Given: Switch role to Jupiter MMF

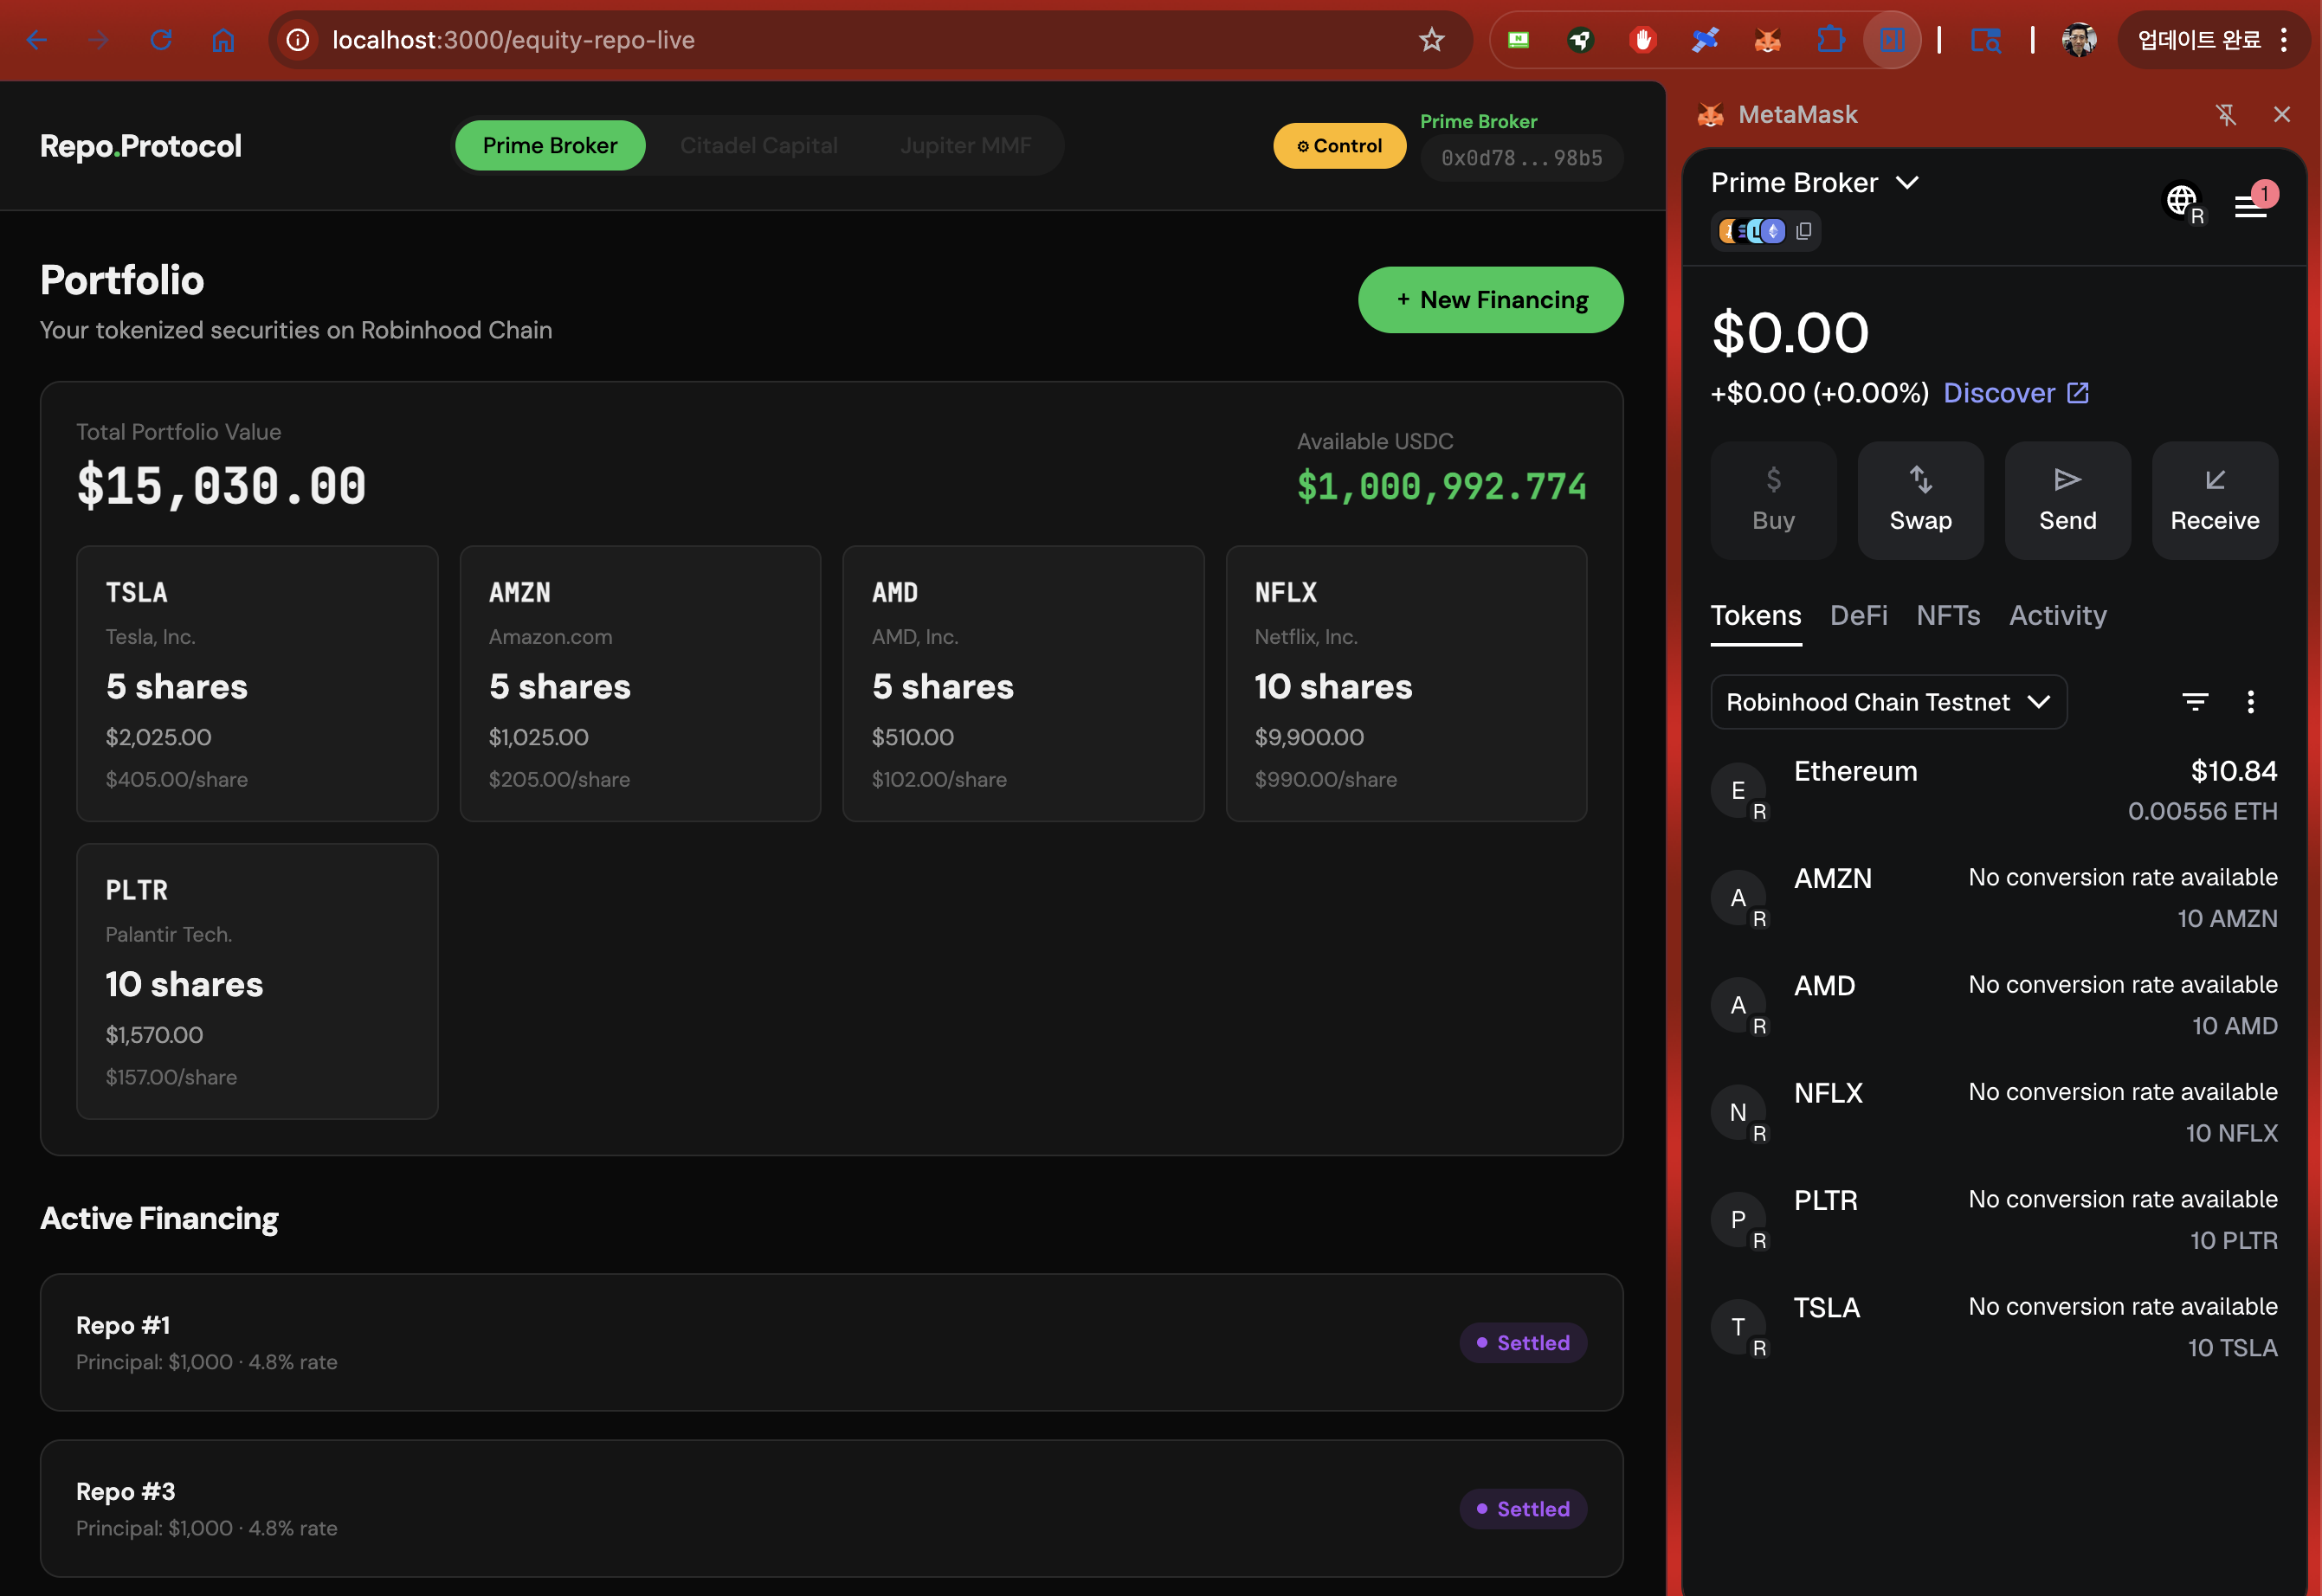Looking at the screenshot, I should pyautogui.click(x=965, y=146).
